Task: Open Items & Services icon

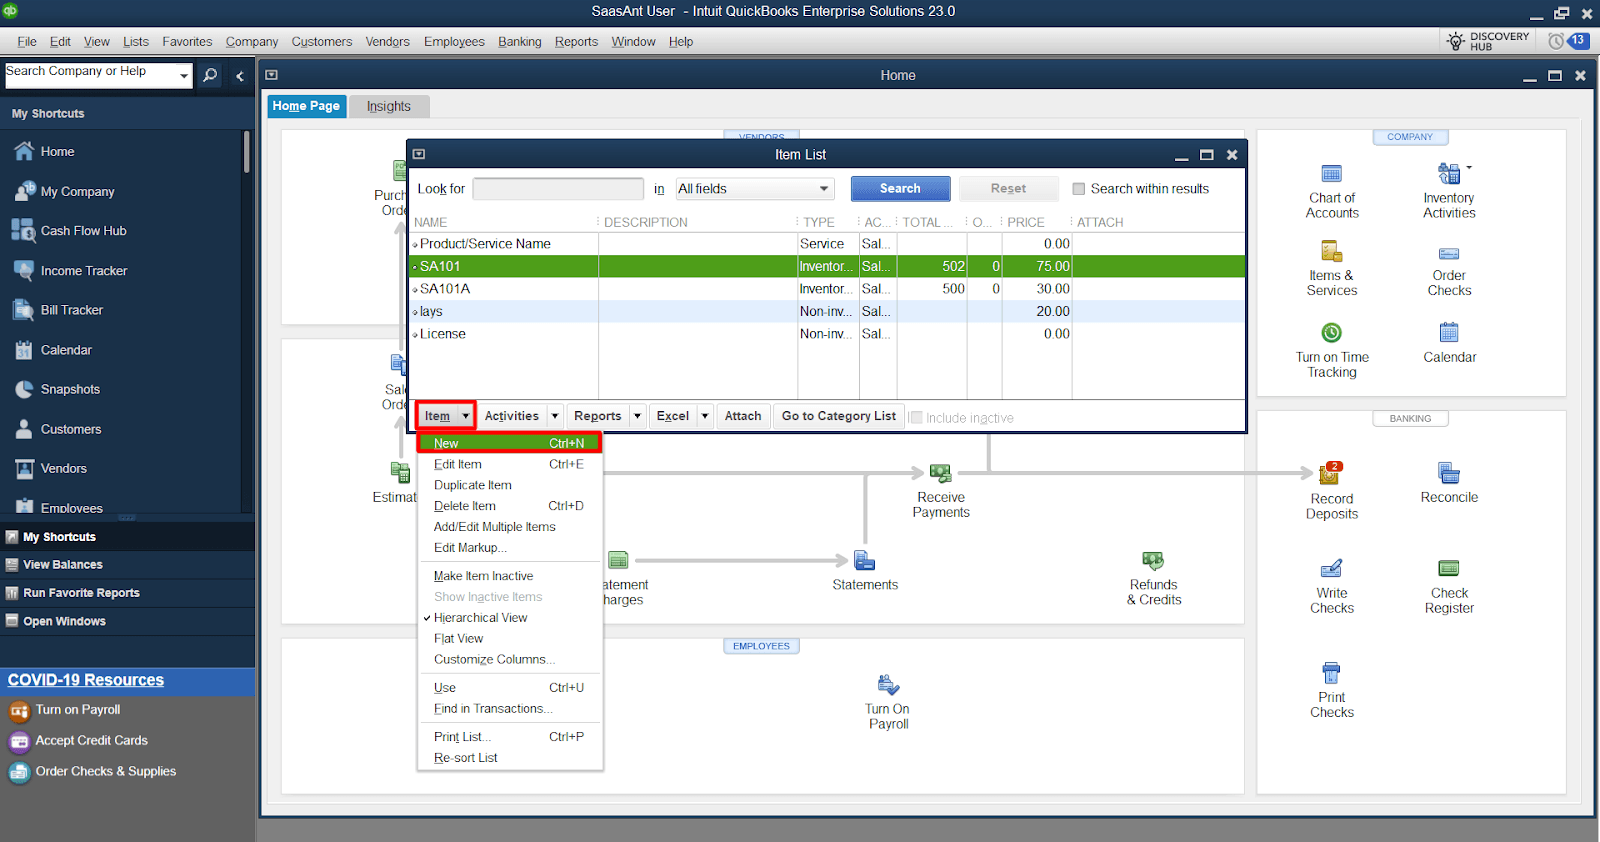Action: [x=1331, y=251]
